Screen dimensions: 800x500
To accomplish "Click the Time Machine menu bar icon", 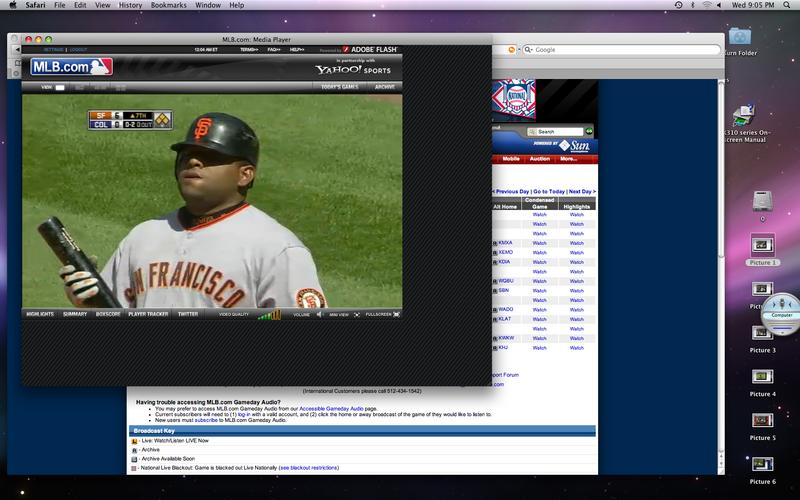I will 678,5.
